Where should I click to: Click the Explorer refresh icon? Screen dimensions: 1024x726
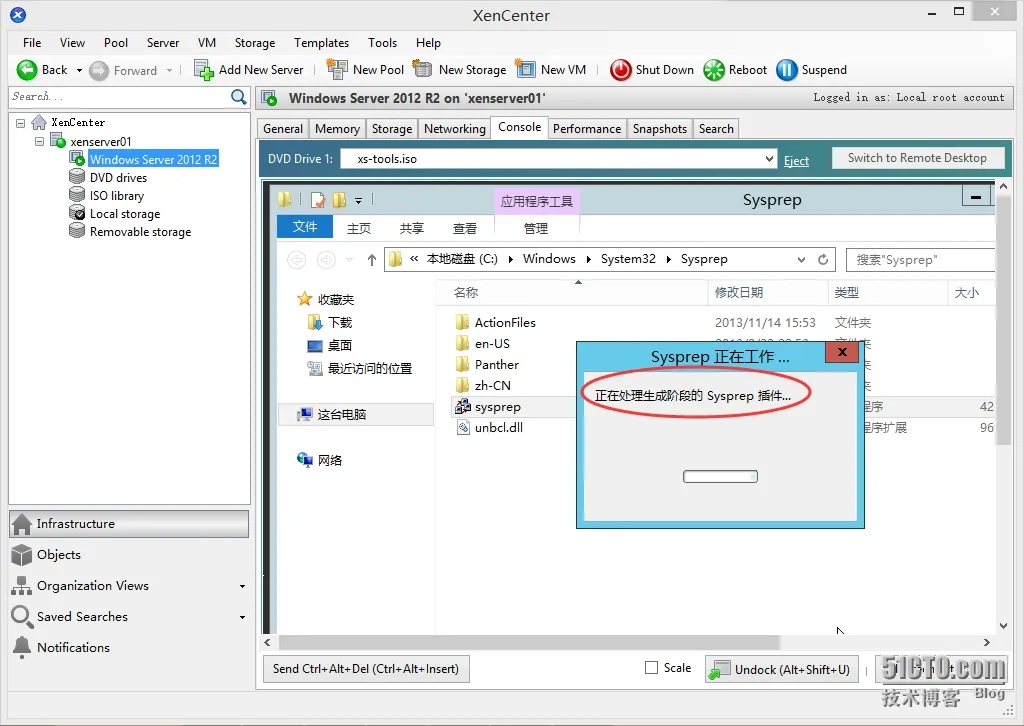[x=823, y=260]
